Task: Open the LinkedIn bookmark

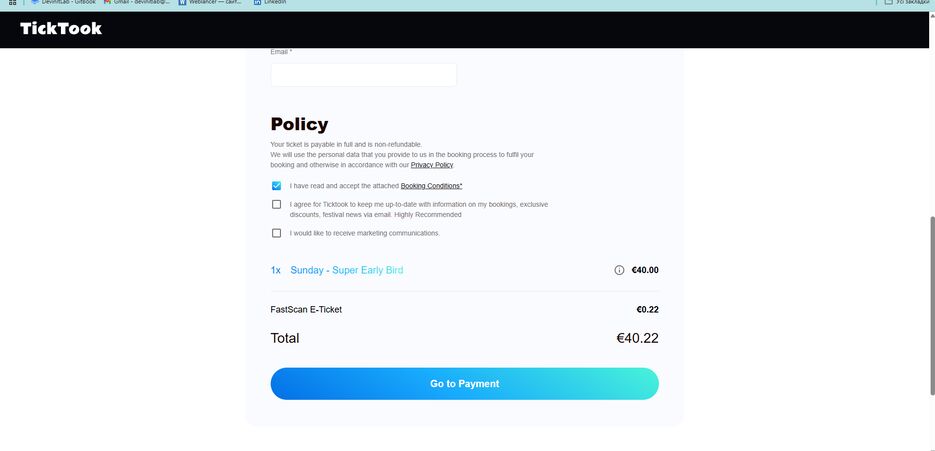Action: tap(270, 2)
